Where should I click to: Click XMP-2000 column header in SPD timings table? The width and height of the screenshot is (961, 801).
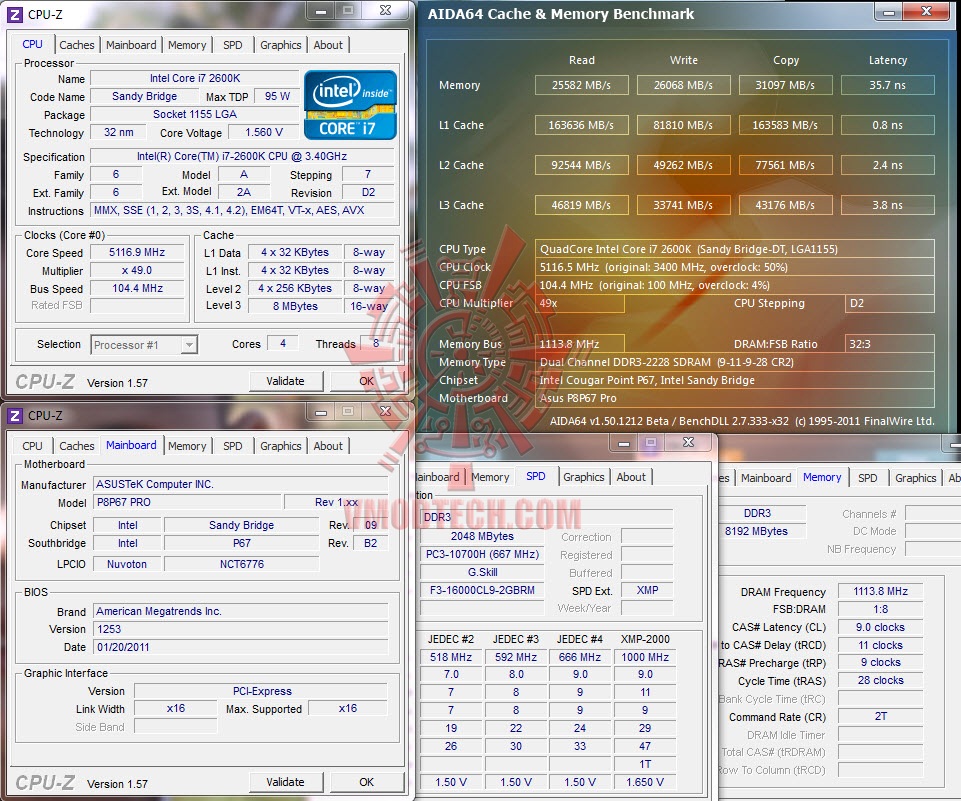coord(645,639)
